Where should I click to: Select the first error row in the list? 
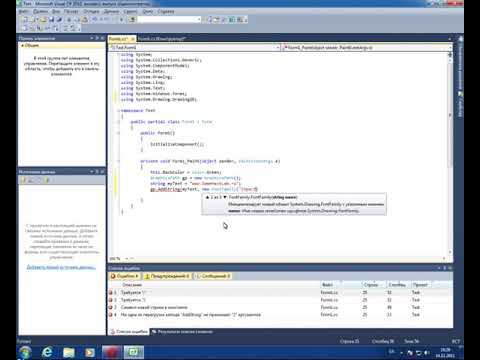[280, 292]
